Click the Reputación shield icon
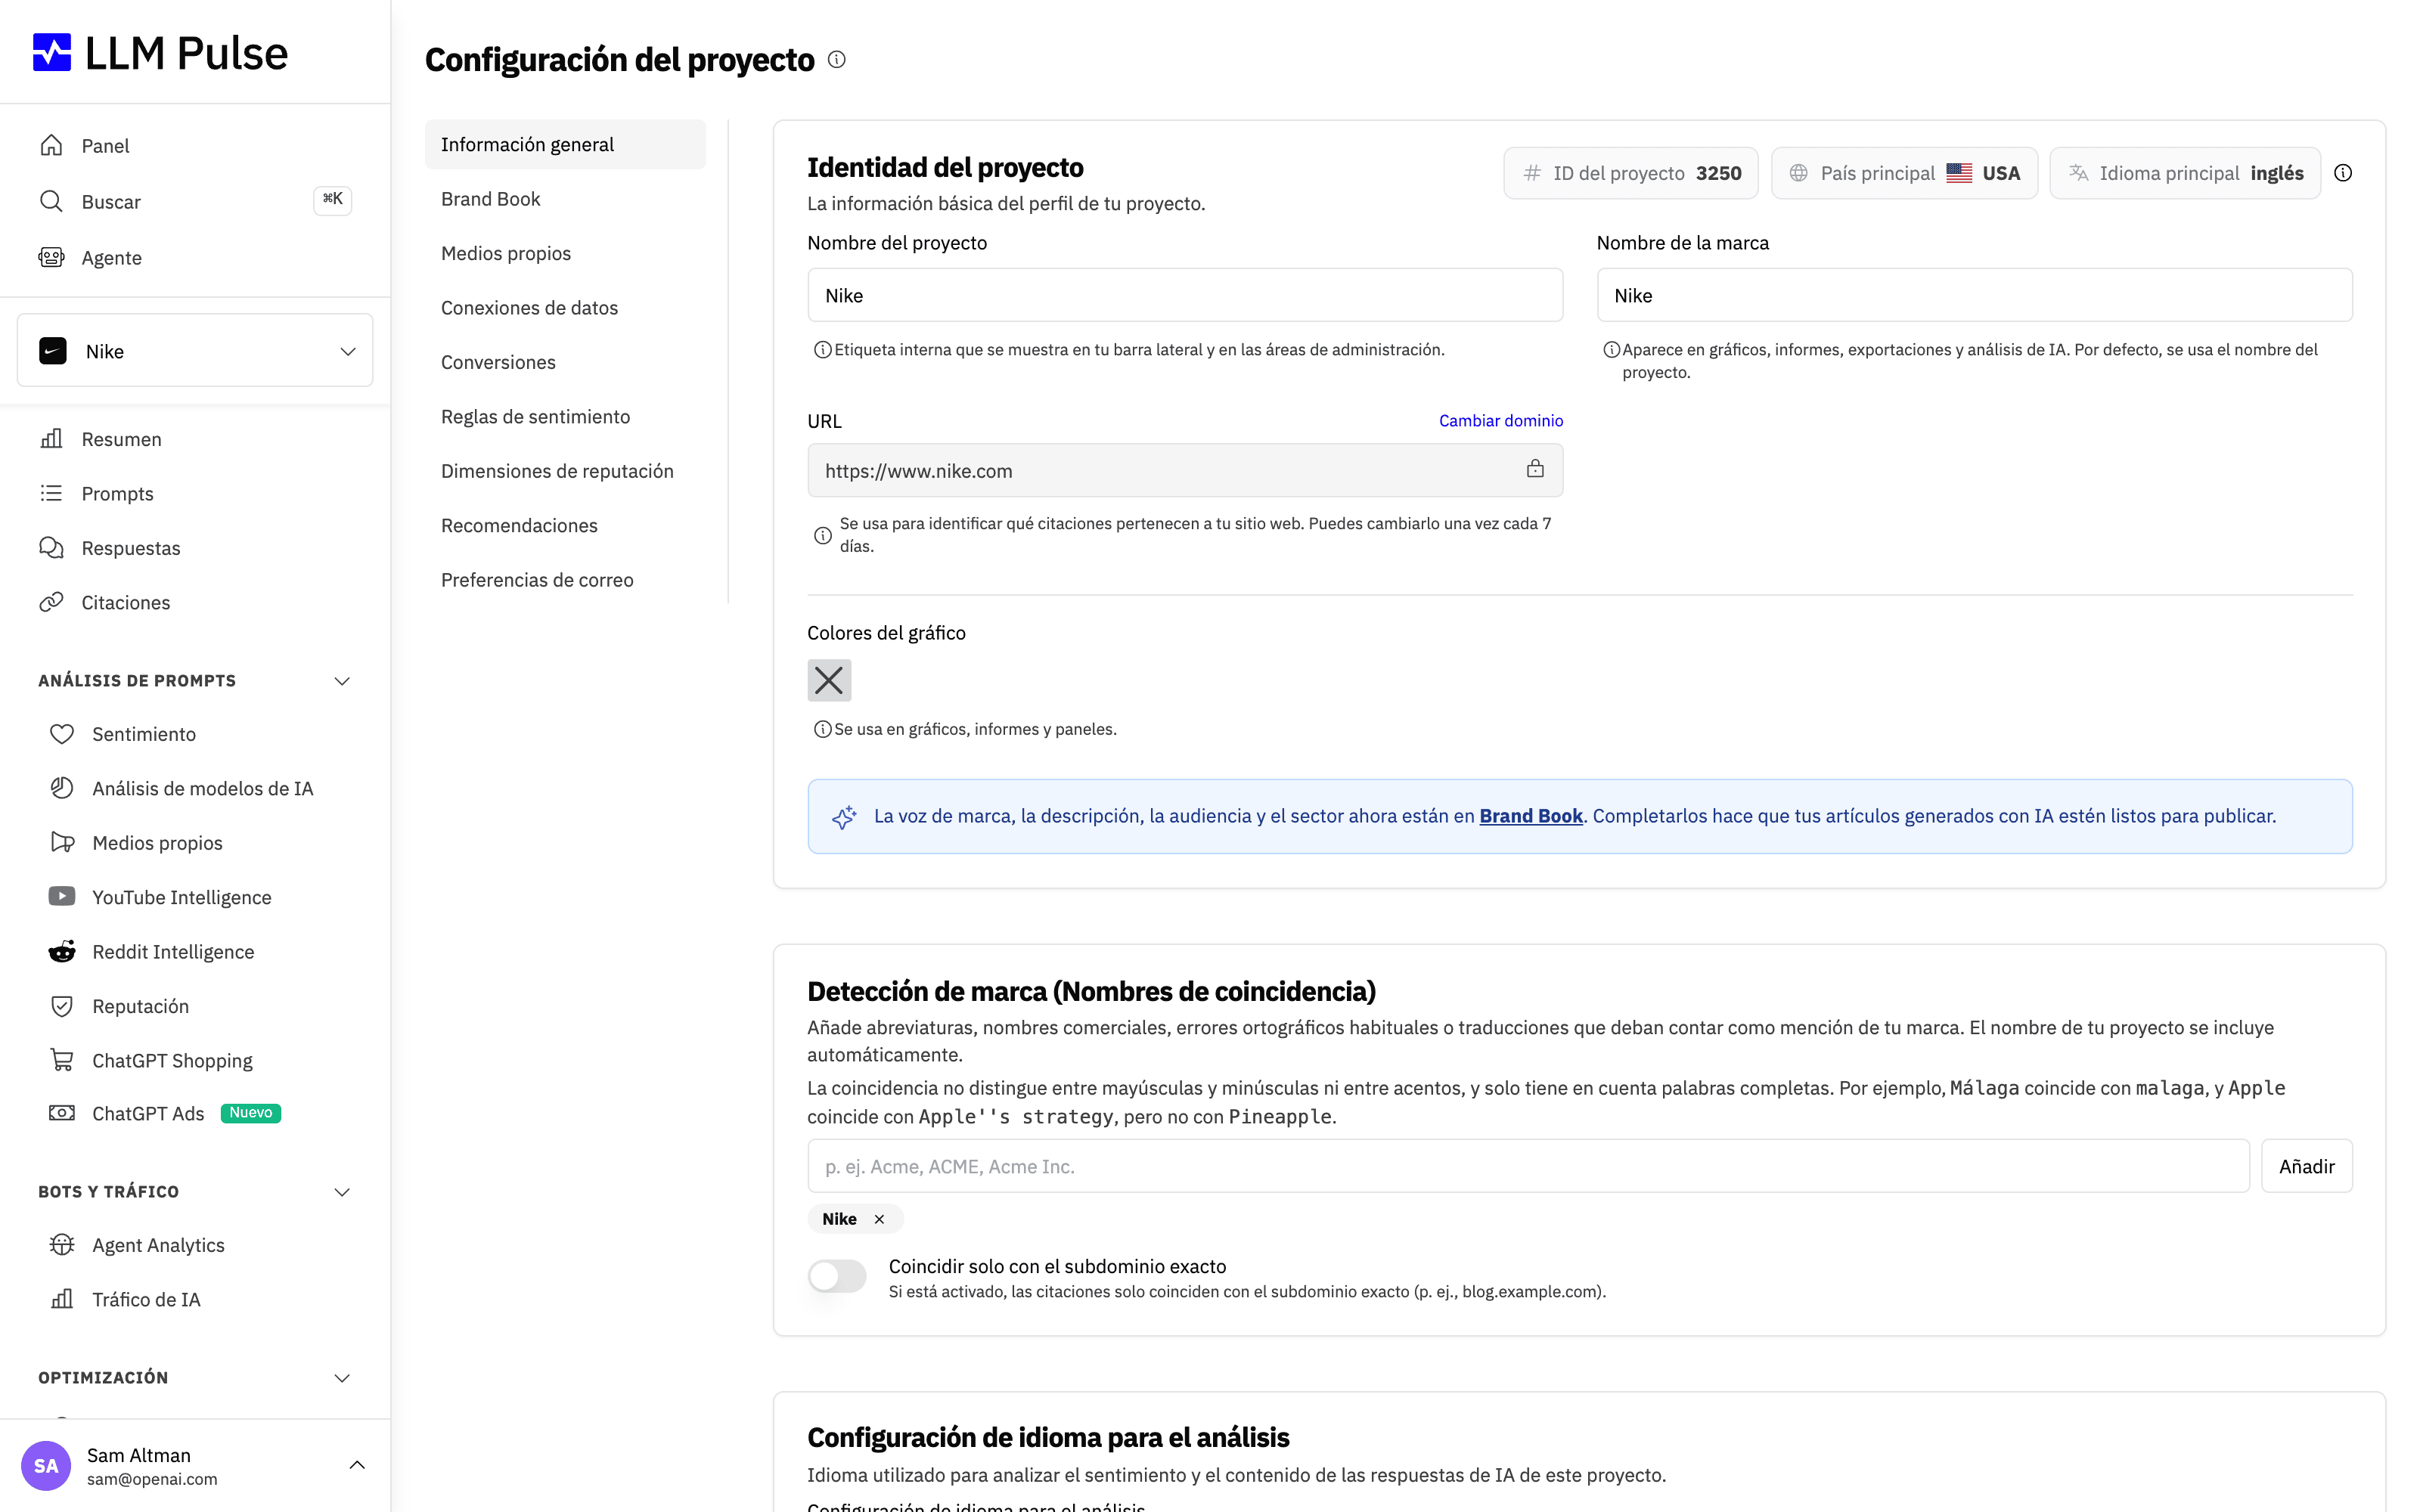Viewport: 2420px width, 1512px height. pos(62,1005)
